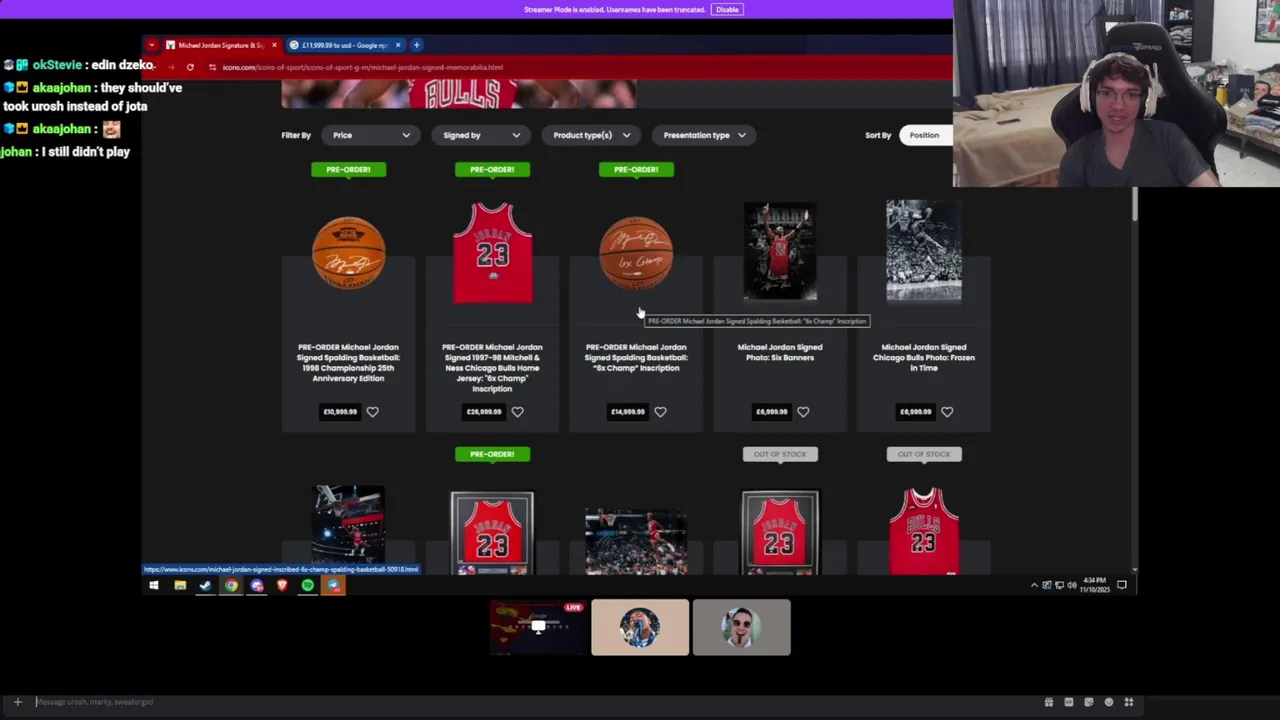Click the £14,999.99 basketball price
The height and width of the screenshot is (720, 1280).
pos(628,412)
